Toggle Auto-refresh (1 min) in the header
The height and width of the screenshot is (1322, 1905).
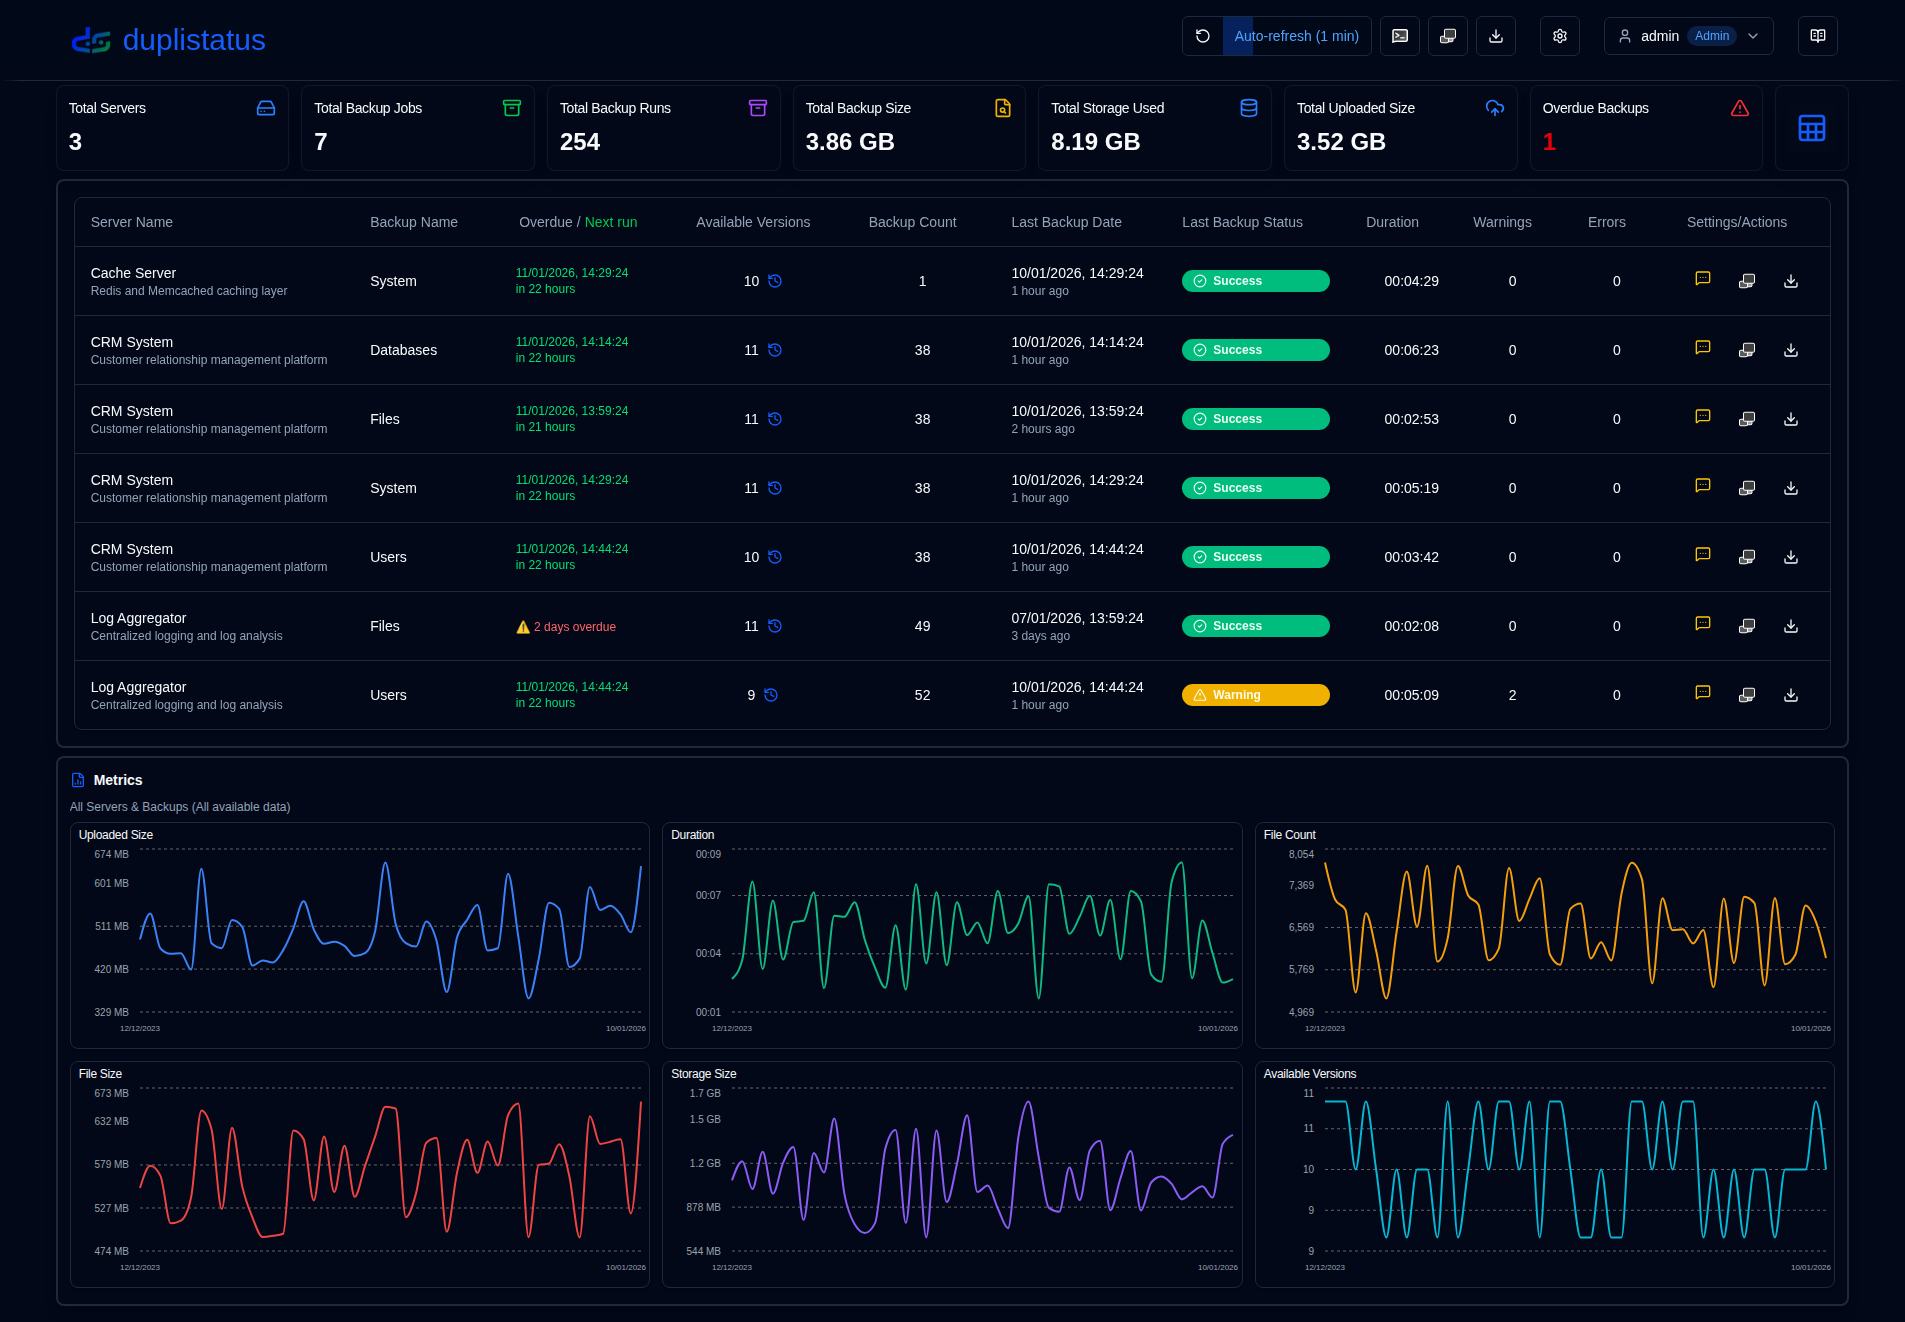[x=1297, y=36]
